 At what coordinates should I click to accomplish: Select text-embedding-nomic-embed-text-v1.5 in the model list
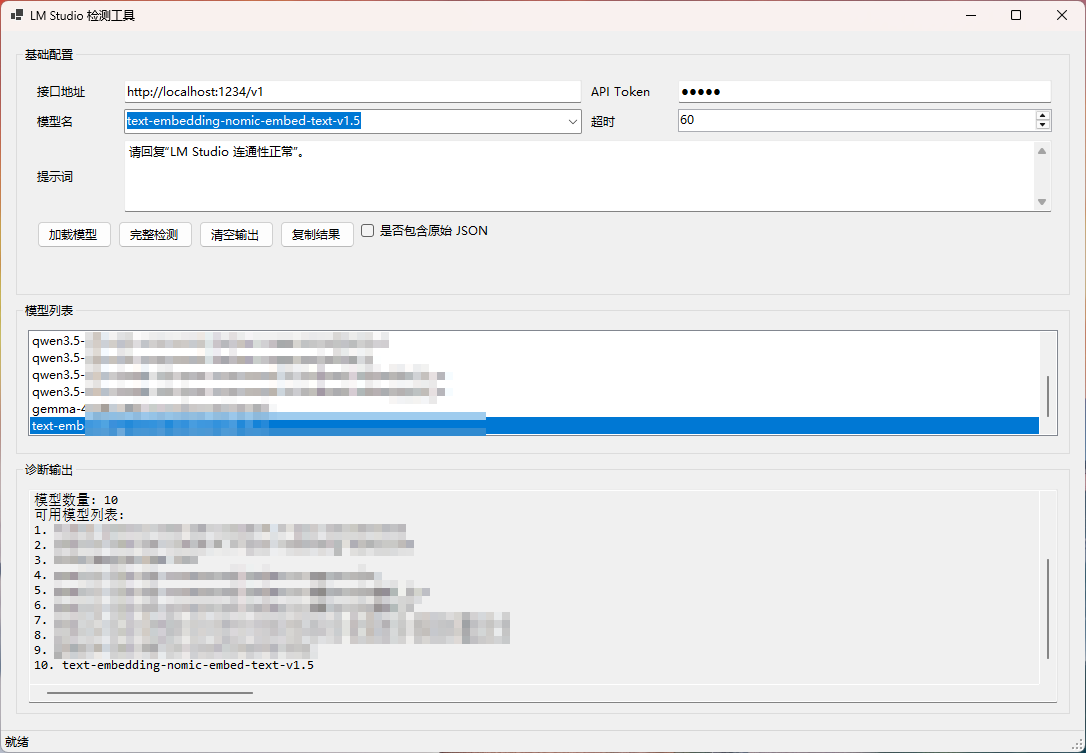tap(200, 425)
